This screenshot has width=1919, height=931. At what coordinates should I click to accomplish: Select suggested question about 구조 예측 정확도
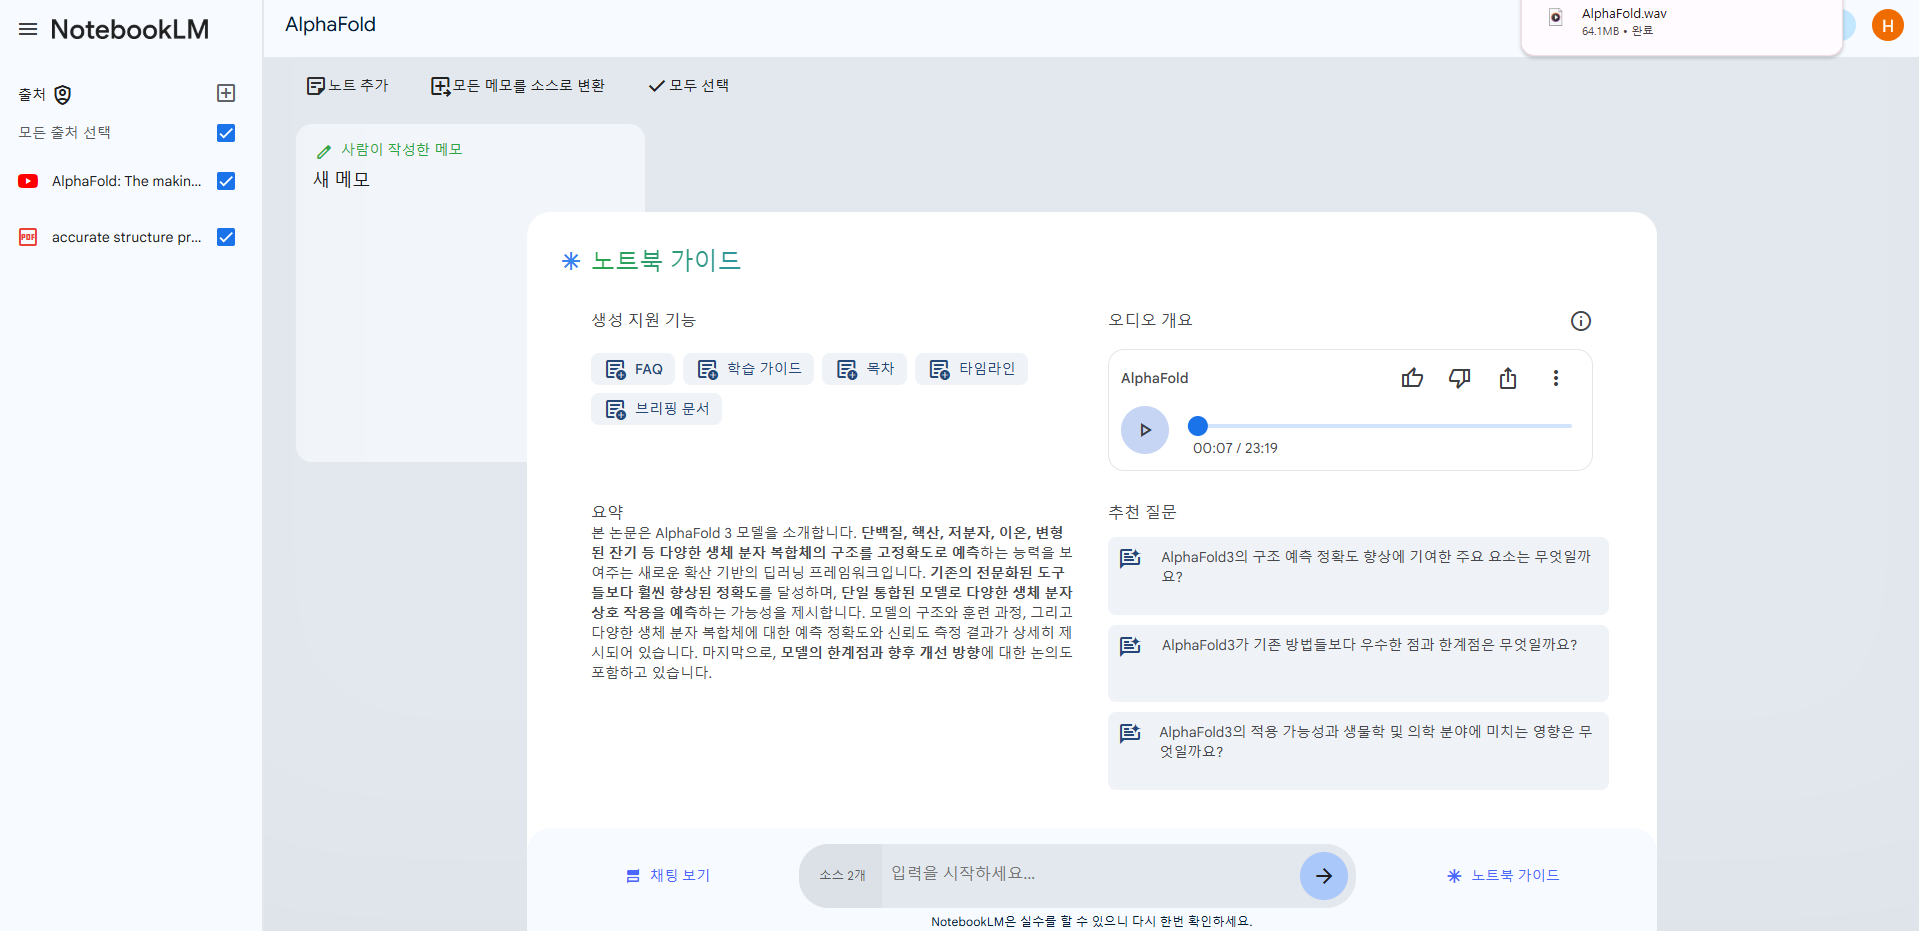pos(1358,576)
